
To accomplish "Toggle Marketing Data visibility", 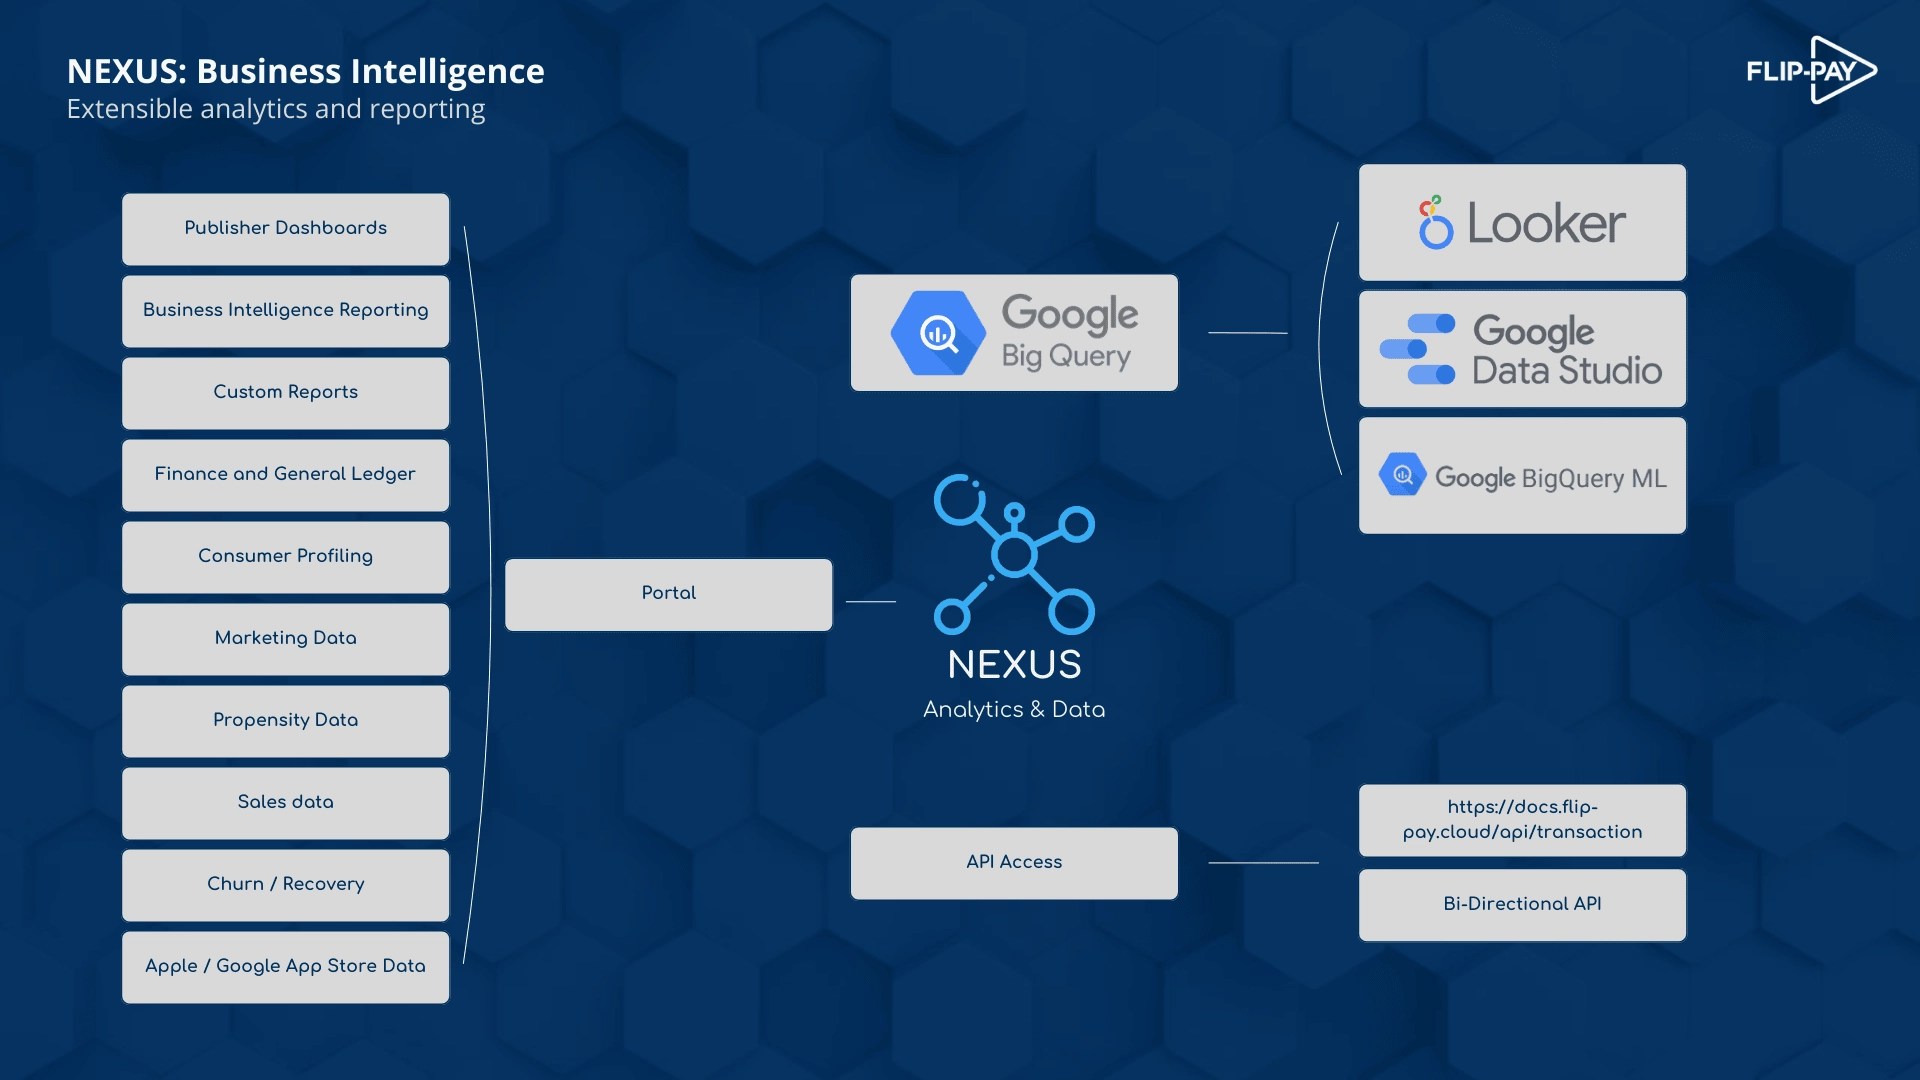I will coord(285,637).
